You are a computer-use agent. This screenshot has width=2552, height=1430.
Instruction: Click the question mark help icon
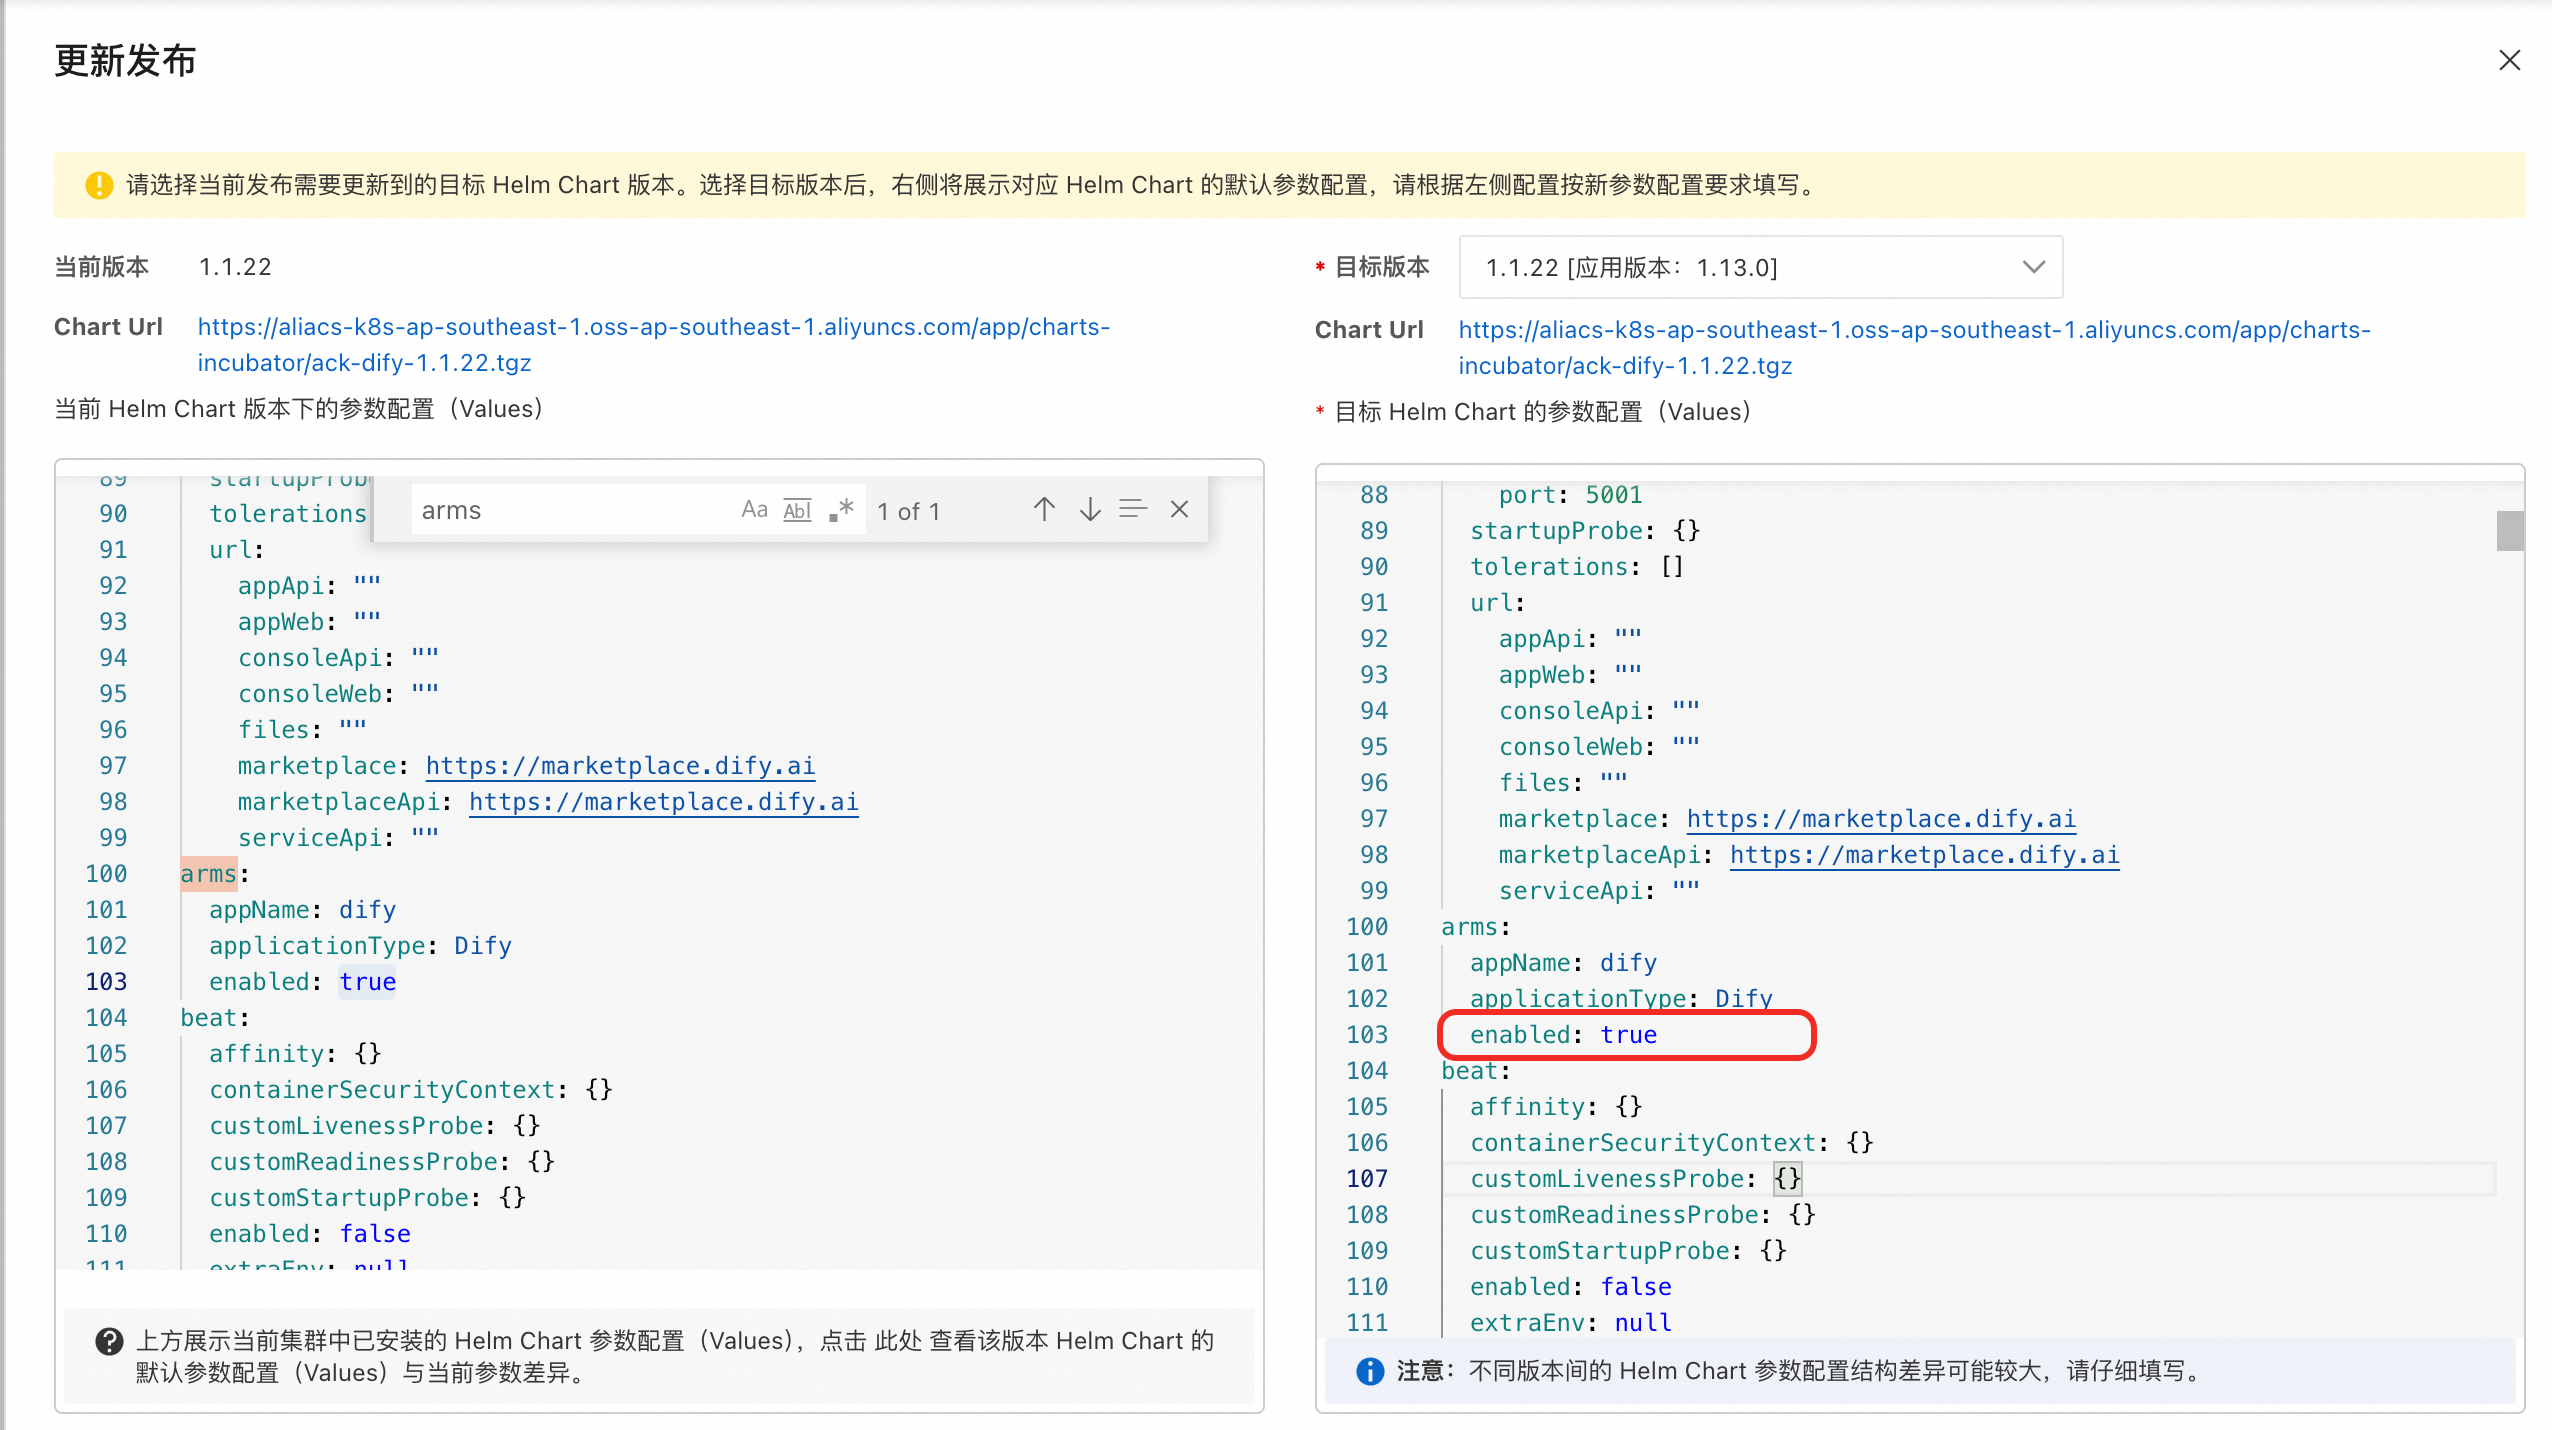pyautogui.click(x=108, y=1342)
